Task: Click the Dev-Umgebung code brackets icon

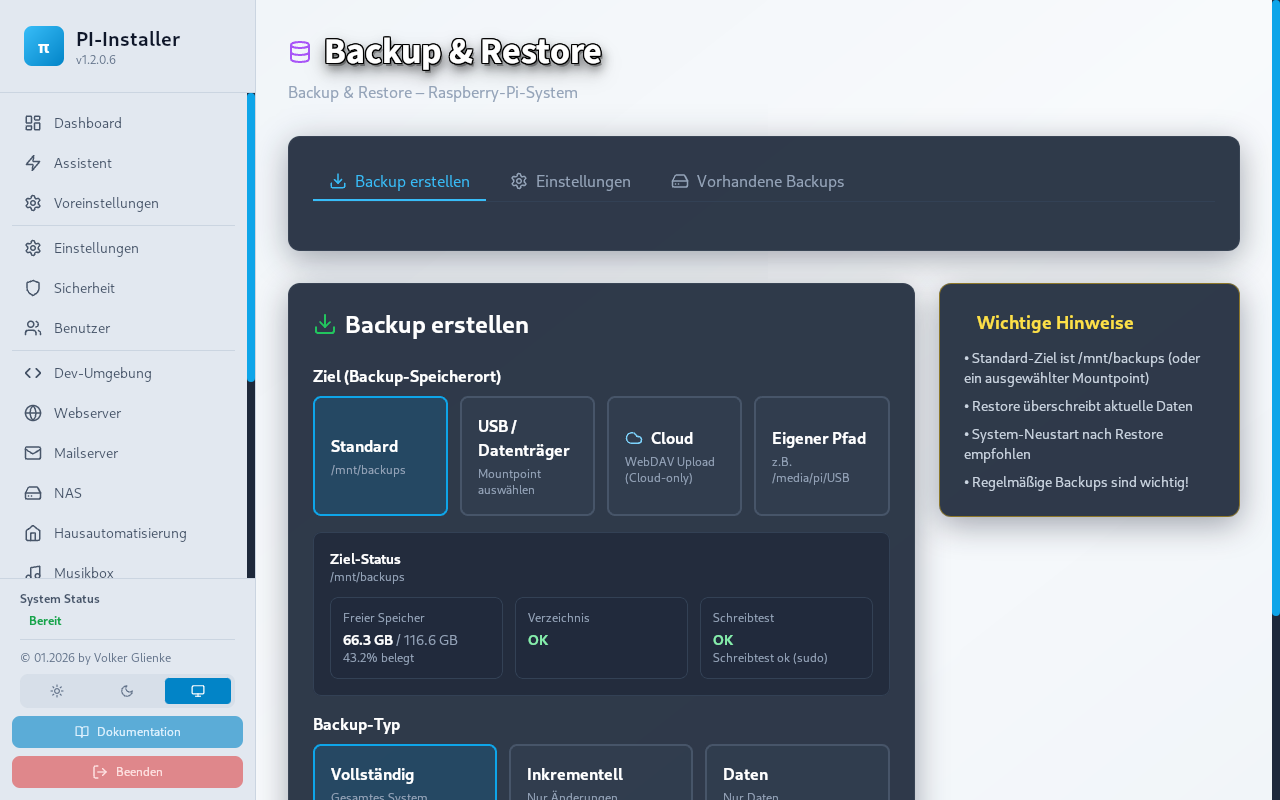Action: pyautogui.click(x=33, y=373)
